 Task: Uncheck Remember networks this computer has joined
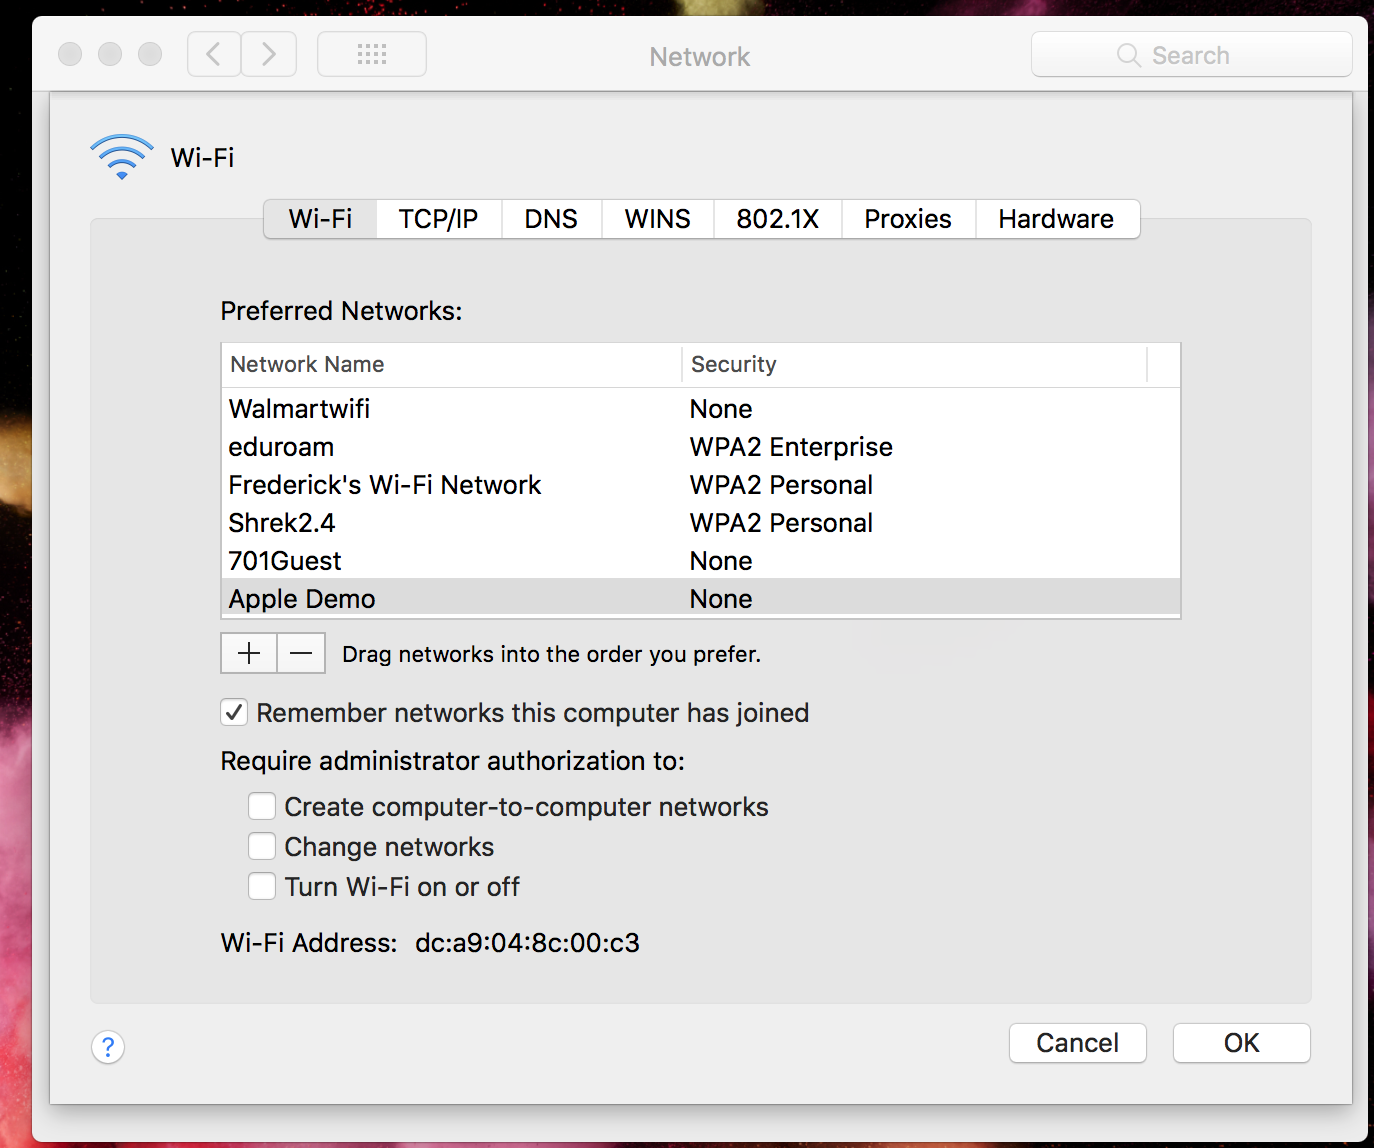click(234, 713)
